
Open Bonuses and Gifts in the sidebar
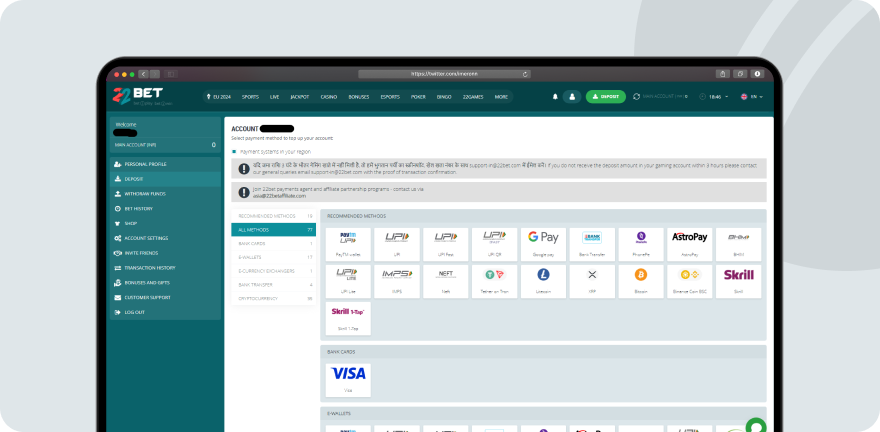point(166,283)
